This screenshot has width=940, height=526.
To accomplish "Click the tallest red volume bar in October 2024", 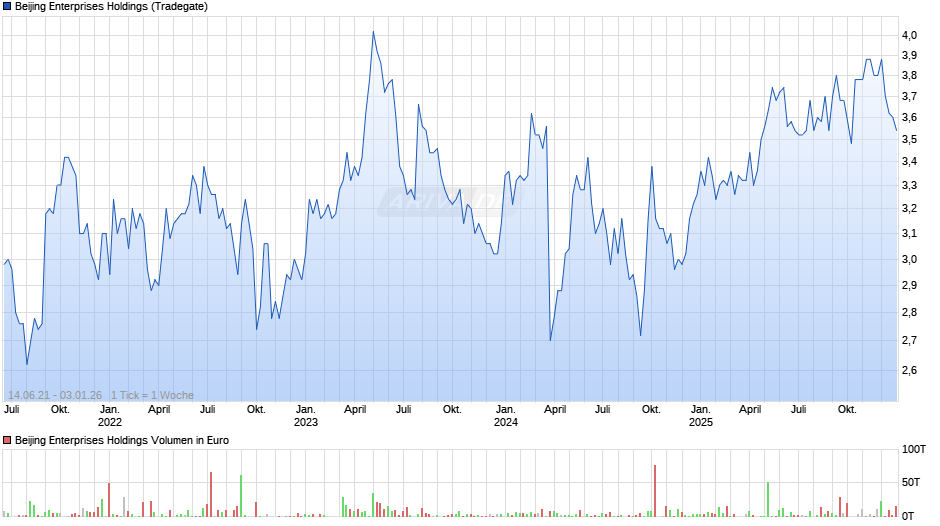I will click(x=655, y=491).
